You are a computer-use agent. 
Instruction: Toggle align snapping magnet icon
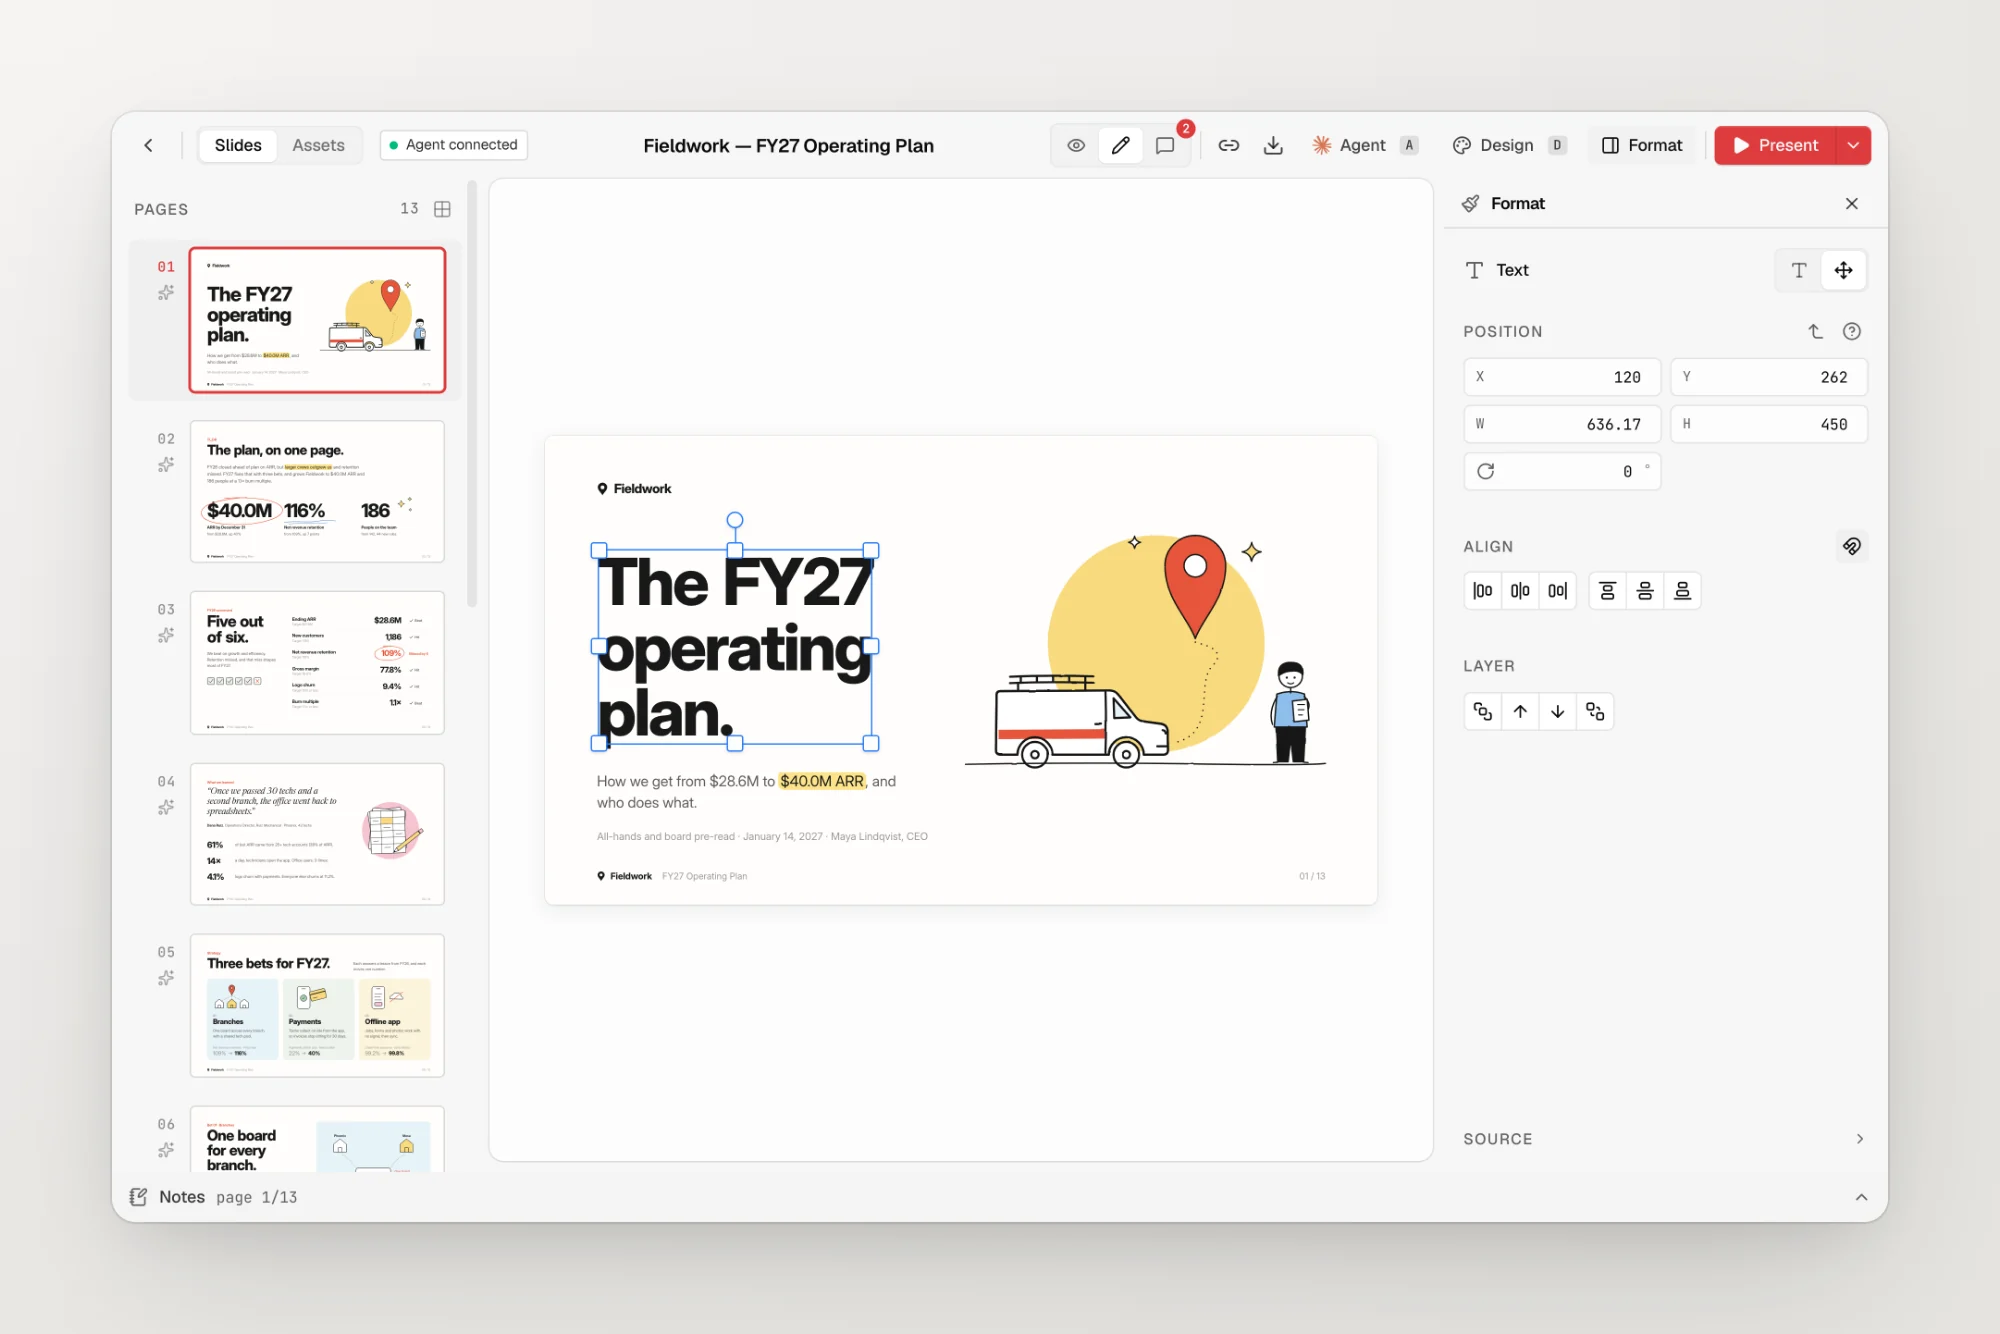[x=1852, y=546]
